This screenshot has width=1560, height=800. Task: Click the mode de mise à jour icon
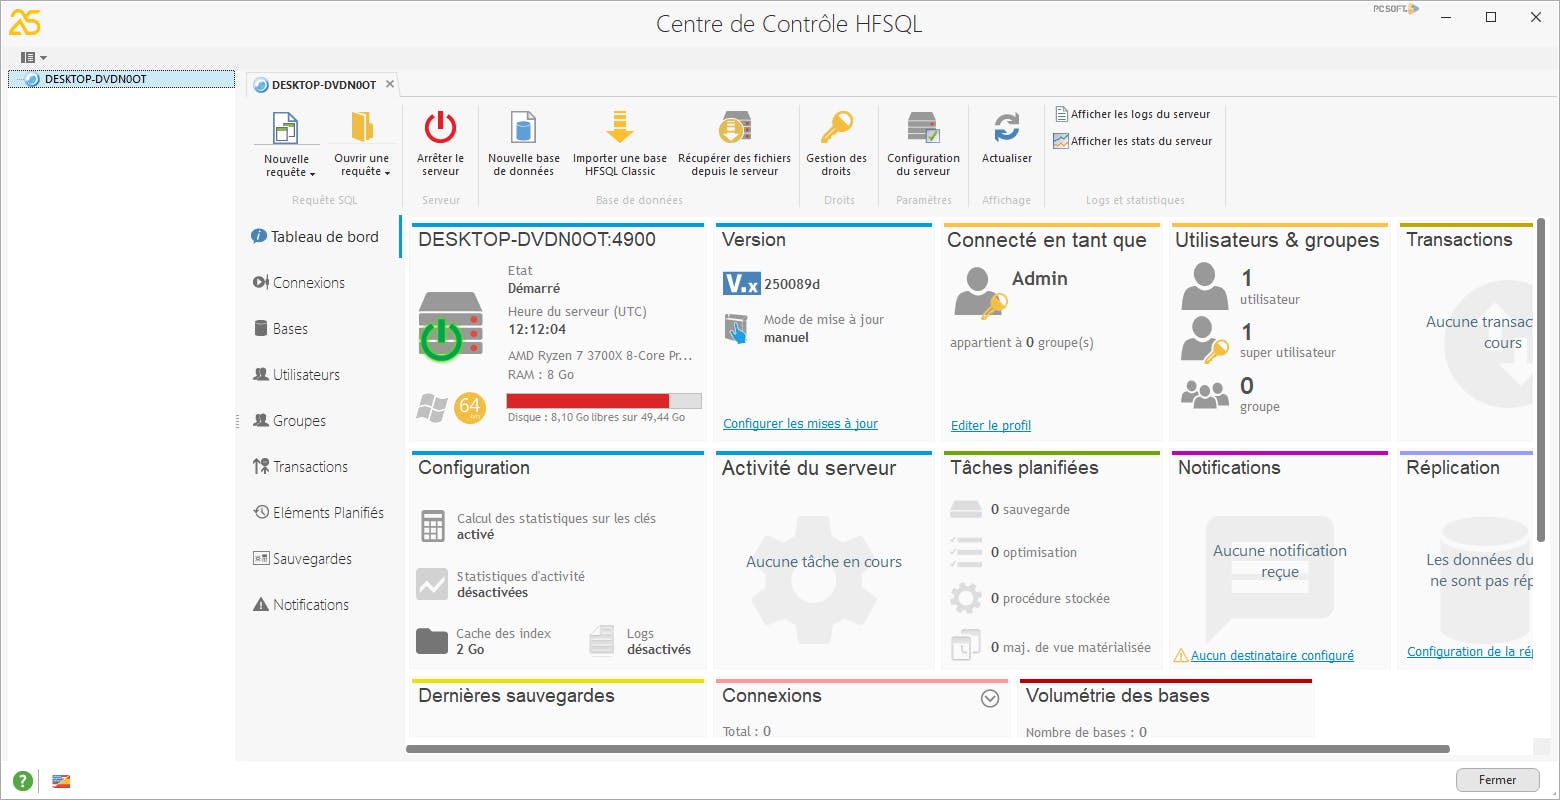tap(736, 329)
